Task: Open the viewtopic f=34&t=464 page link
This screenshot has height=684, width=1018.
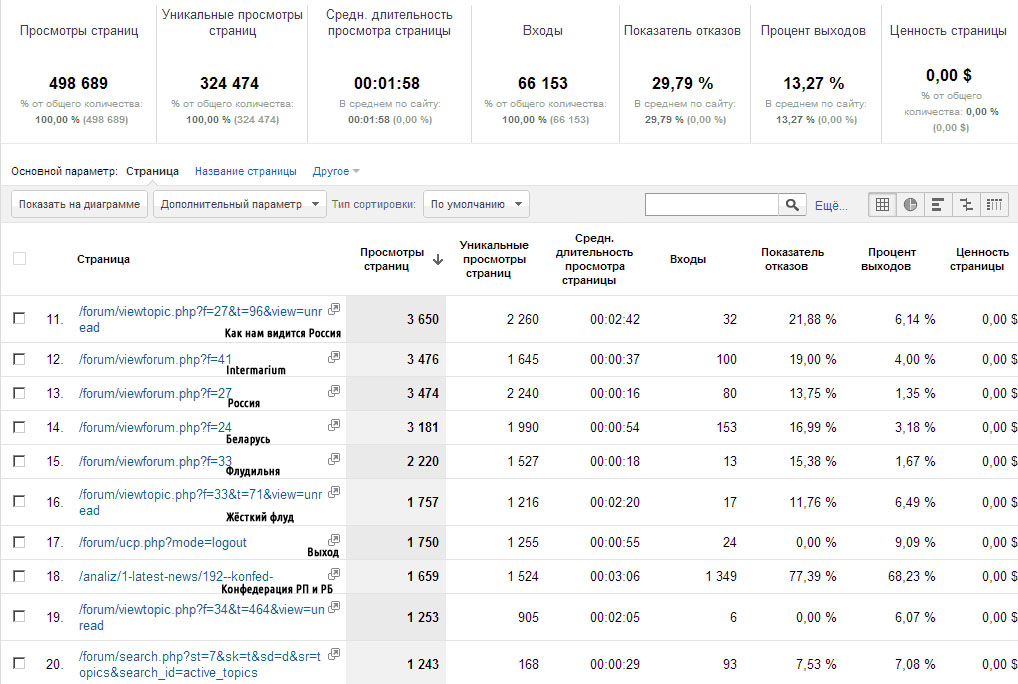Action: tap(202, 617)
